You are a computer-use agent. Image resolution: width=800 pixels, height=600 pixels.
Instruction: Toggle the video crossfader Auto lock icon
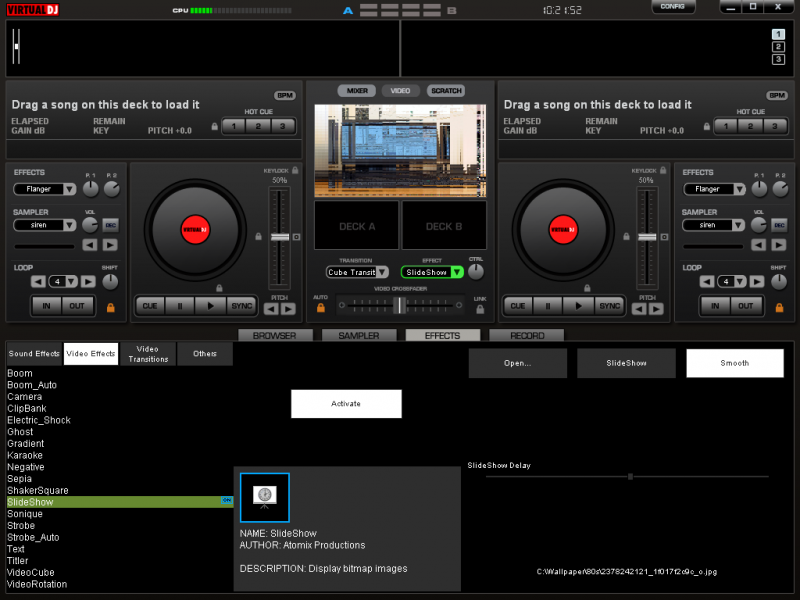[321, 308]
